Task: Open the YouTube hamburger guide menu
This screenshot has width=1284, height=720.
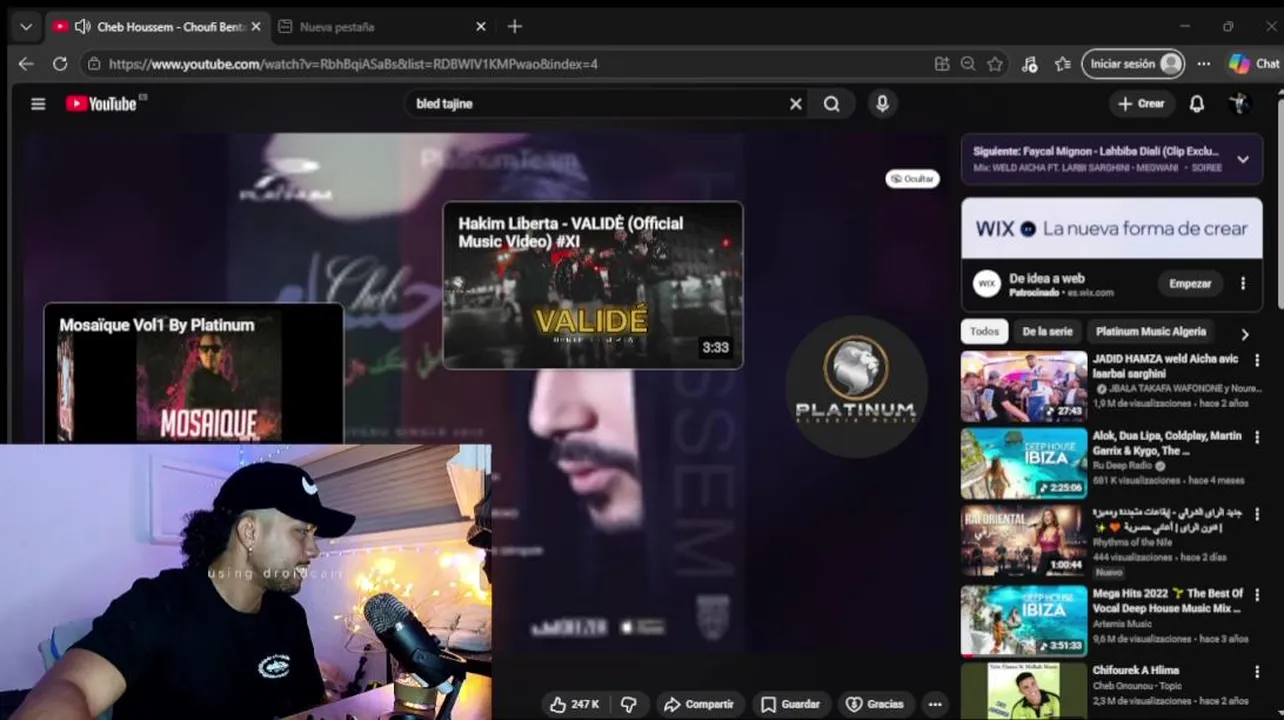Action: tap(38, 104)
